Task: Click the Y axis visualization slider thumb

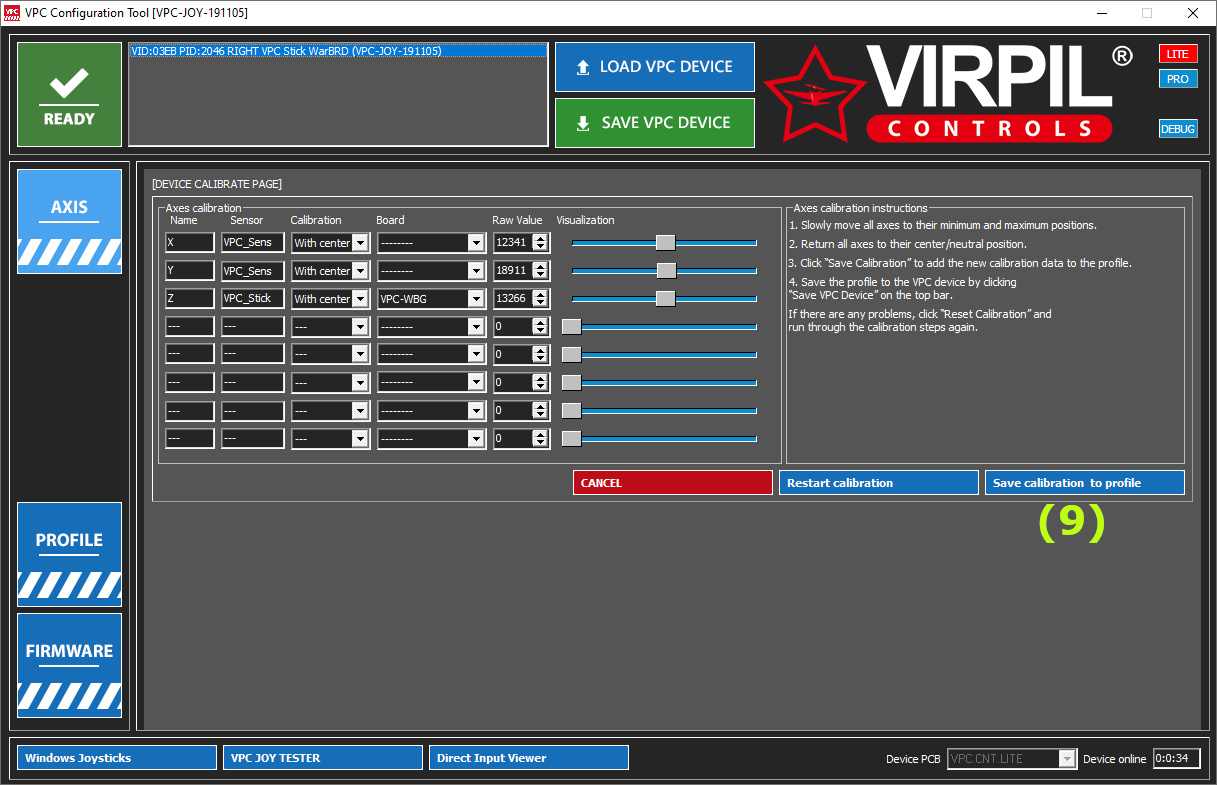Action: click(667, 271)
